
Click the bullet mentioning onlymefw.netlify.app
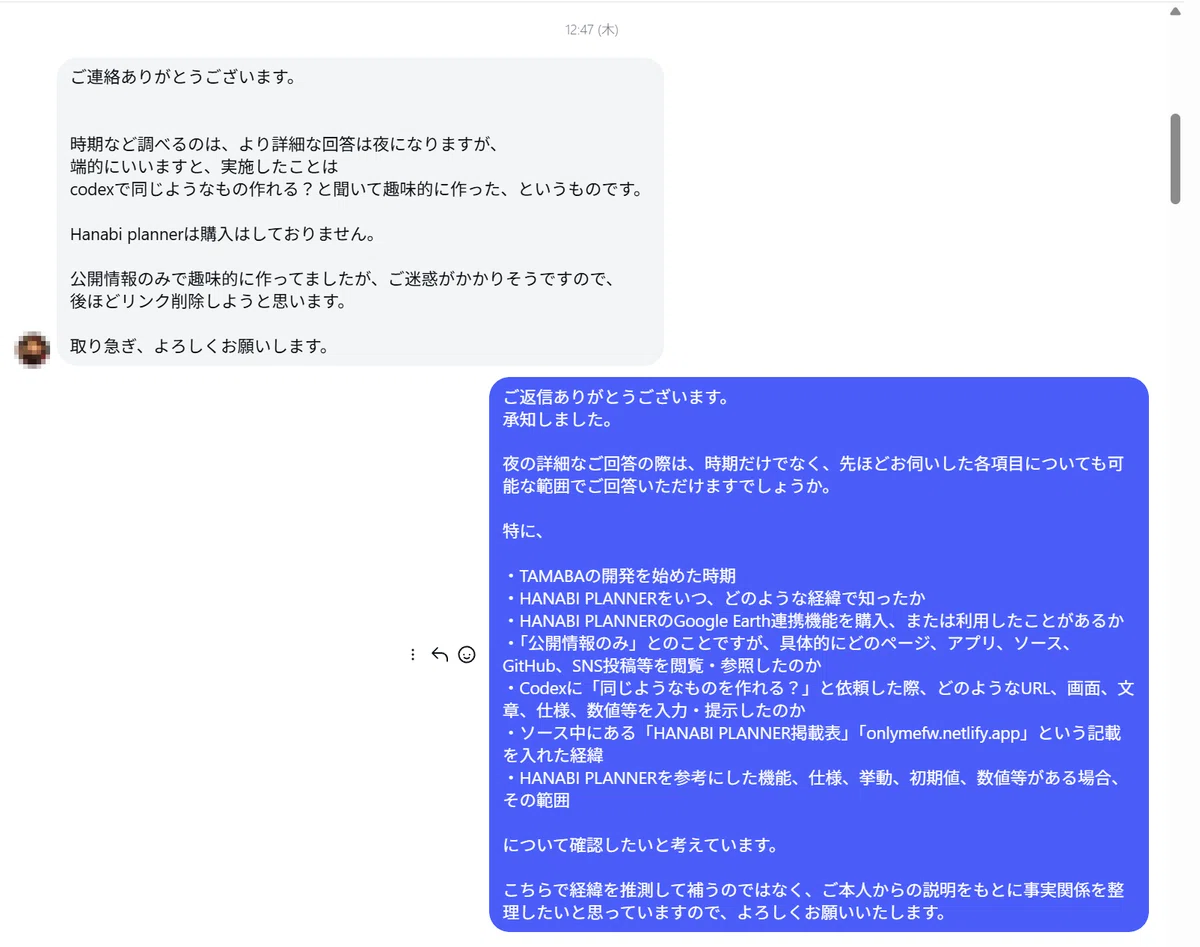pos(811,745)
